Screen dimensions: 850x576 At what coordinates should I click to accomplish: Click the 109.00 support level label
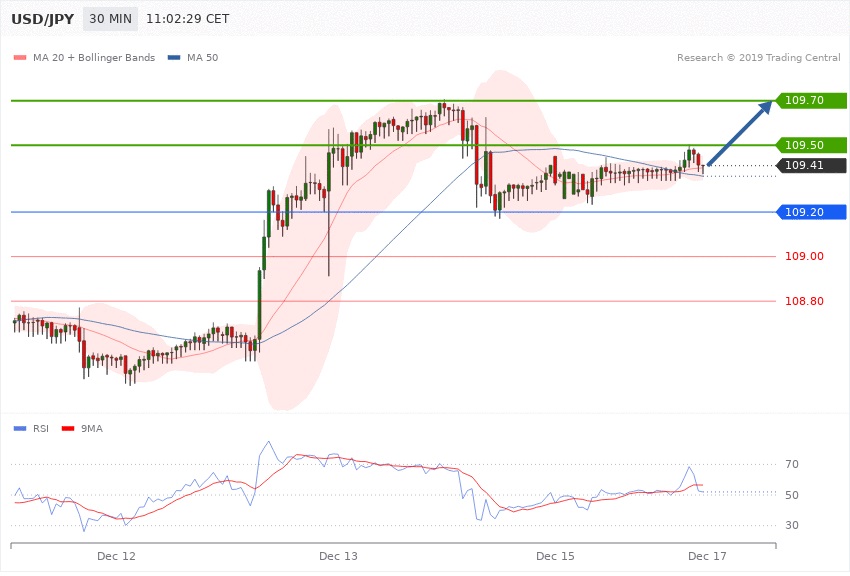(804, 257)
